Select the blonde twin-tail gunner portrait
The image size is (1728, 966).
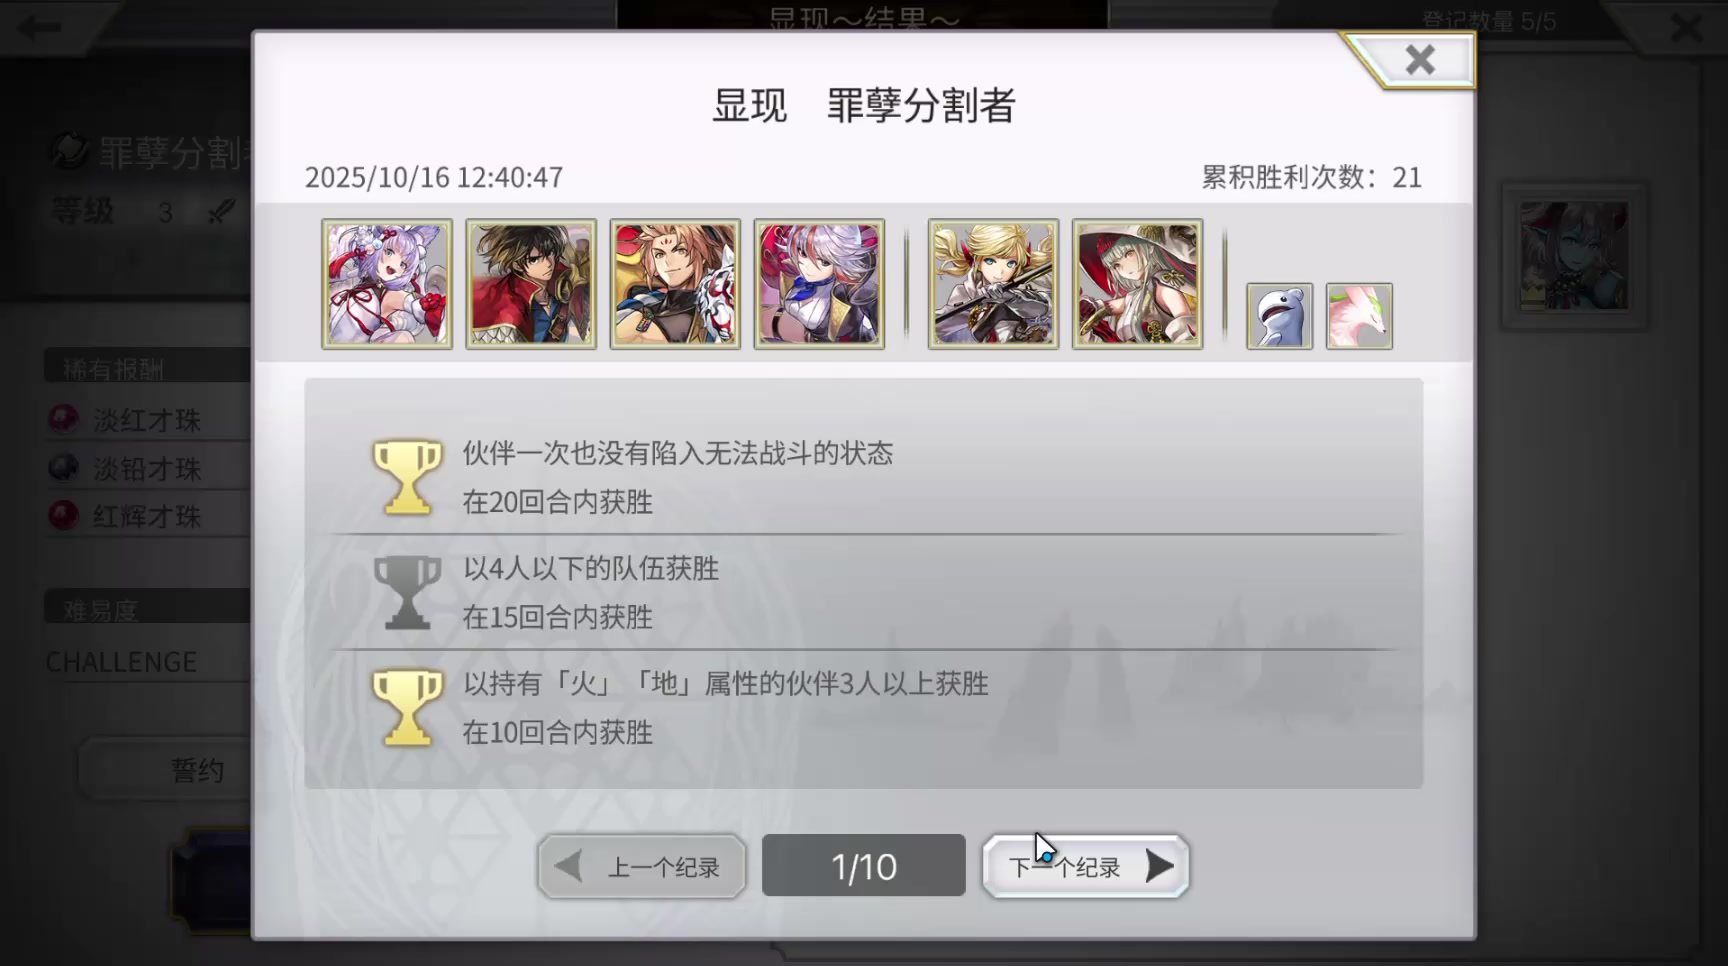coord(993,284)
